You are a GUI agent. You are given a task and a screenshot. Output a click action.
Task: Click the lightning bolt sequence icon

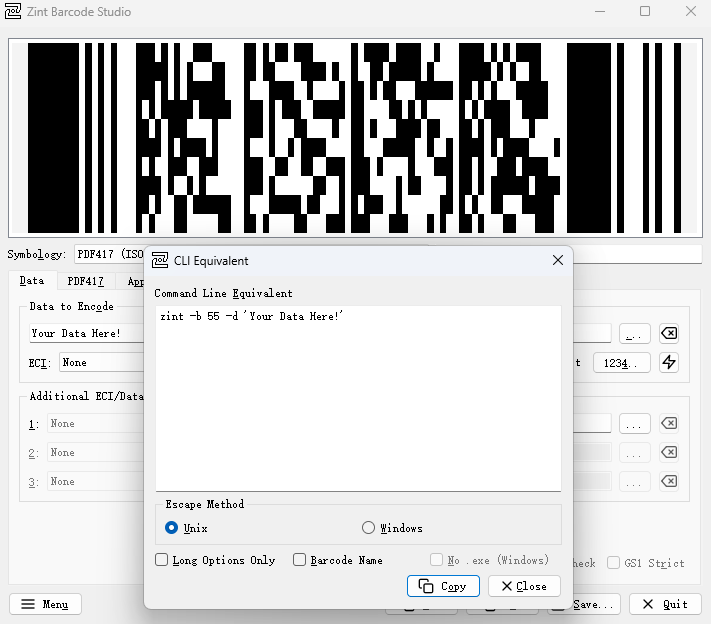669,363
